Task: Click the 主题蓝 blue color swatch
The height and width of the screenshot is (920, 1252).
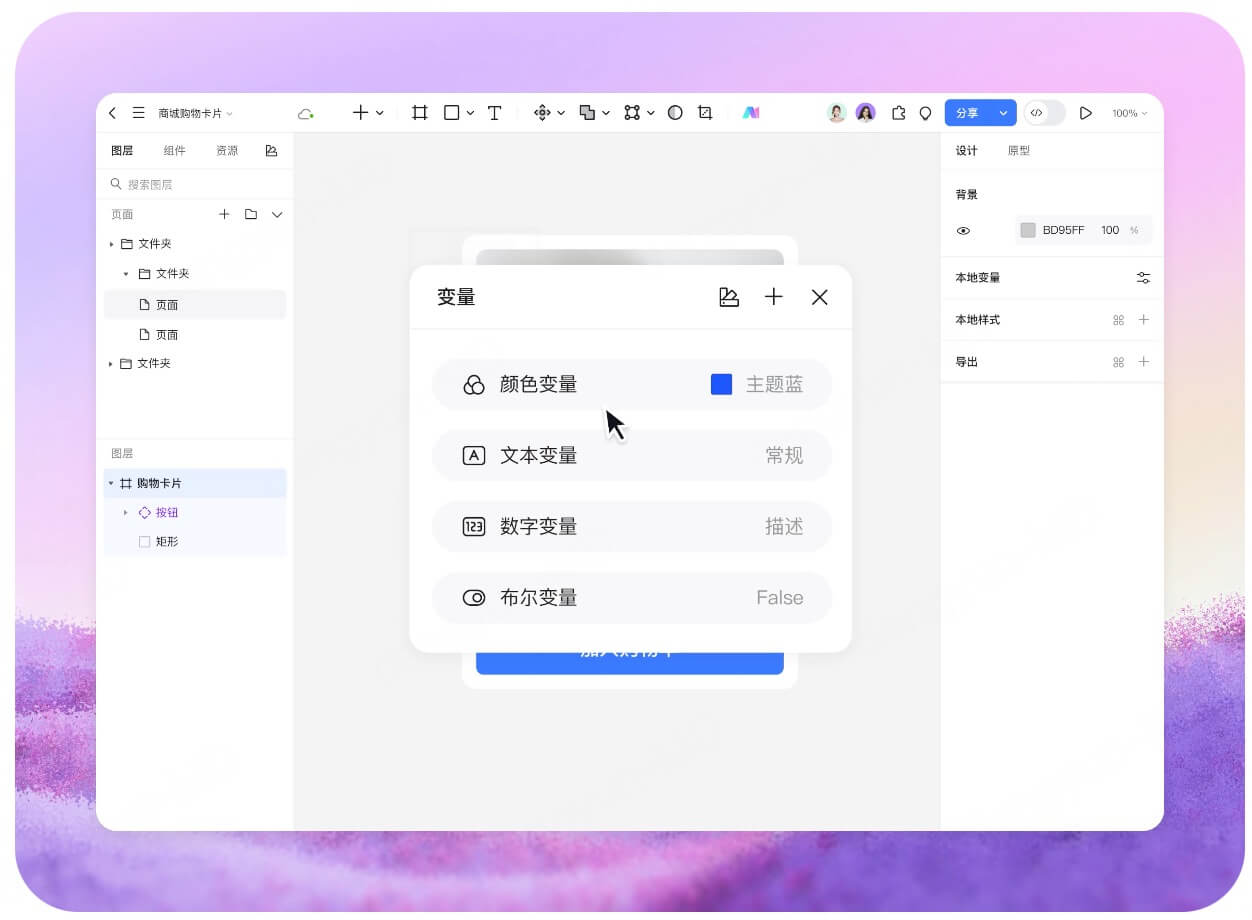Action: [721, 384]
